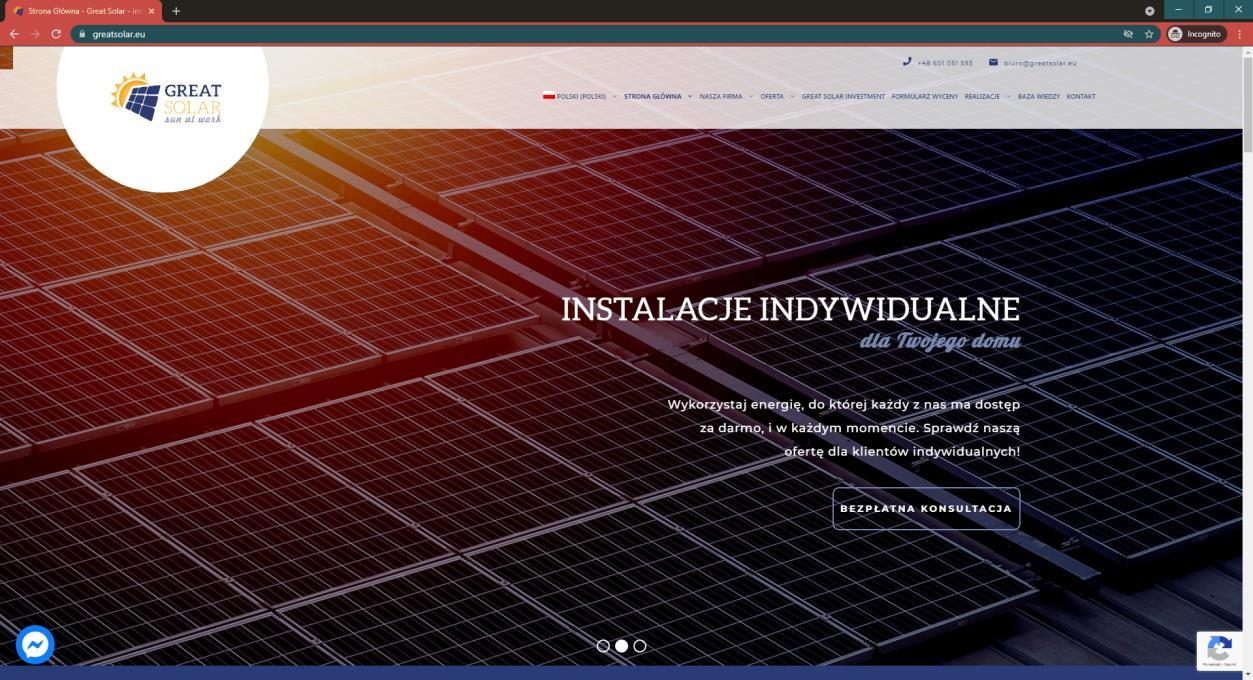Bookmark this page with the star icon
Image resolution: width=1253 pixels, height=680 pixels.
1150,33
